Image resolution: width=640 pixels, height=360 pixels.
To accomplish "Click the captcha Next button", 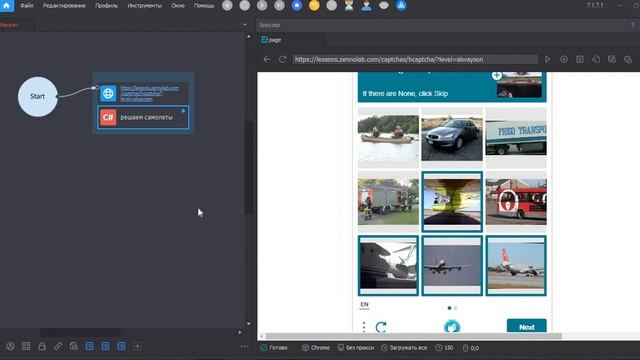I will 527,327.
